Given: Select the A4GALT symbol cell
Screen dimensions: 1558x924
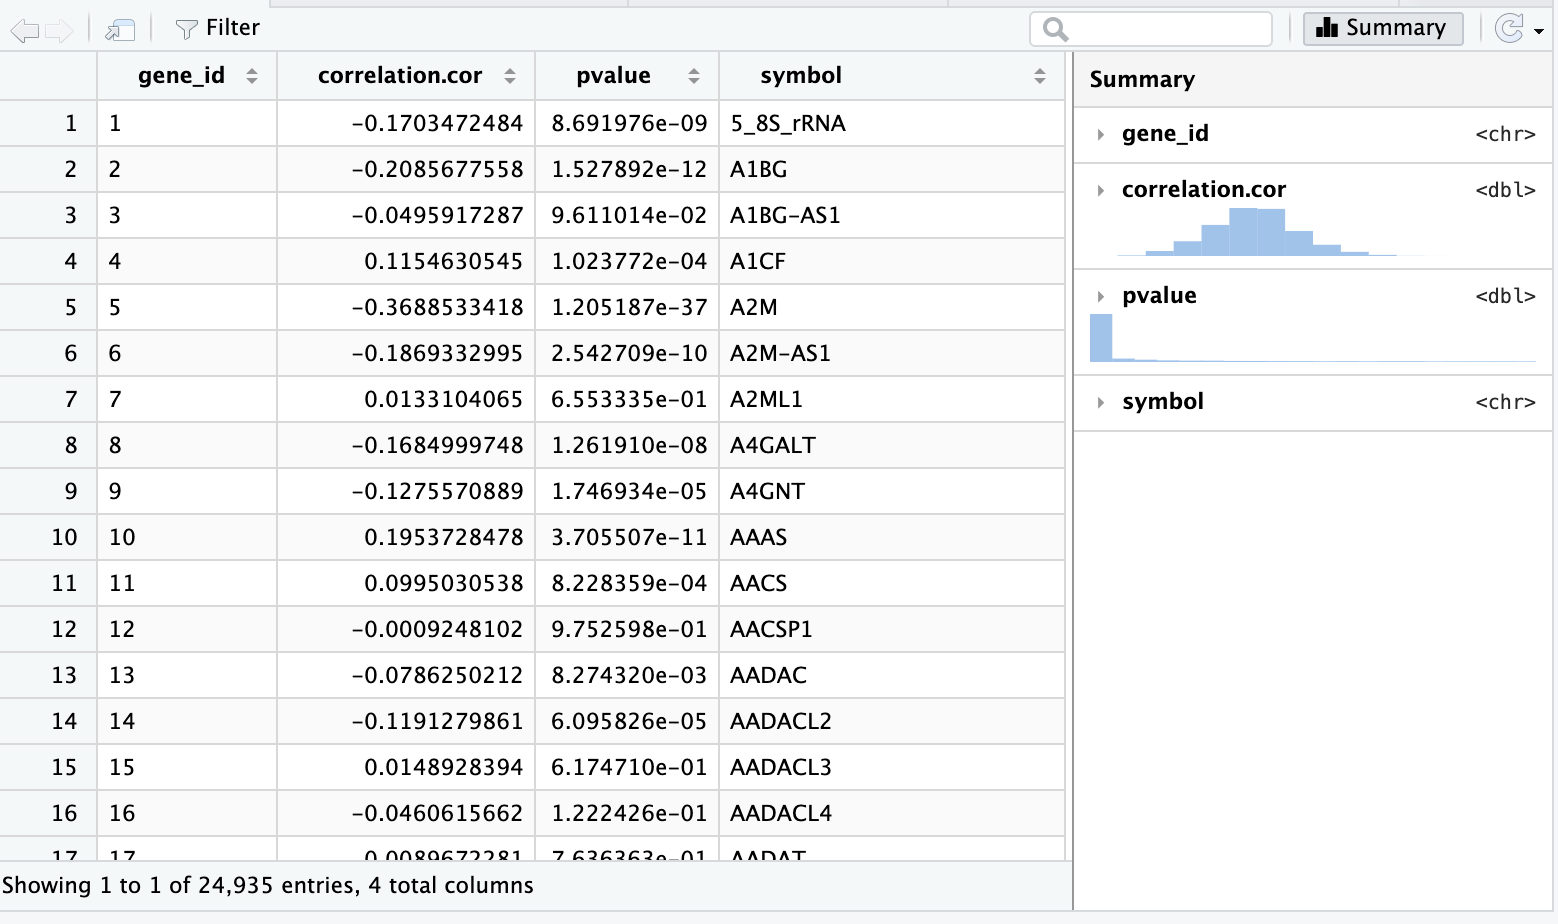Looking at the screenshot, I should tap(891, 445).
